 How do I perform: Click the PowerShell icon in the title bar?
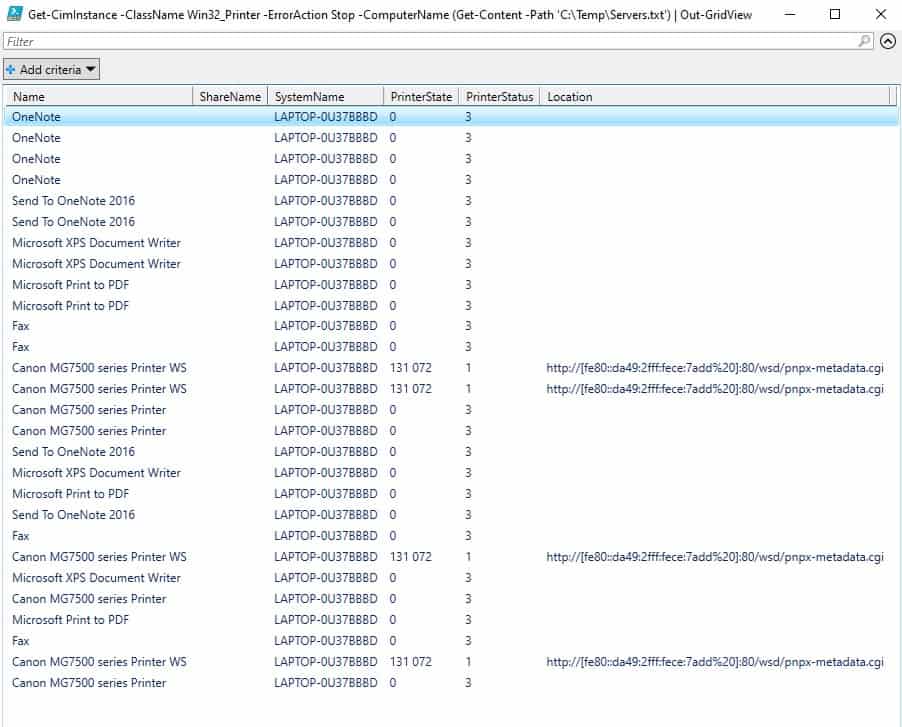click(14, 14)
